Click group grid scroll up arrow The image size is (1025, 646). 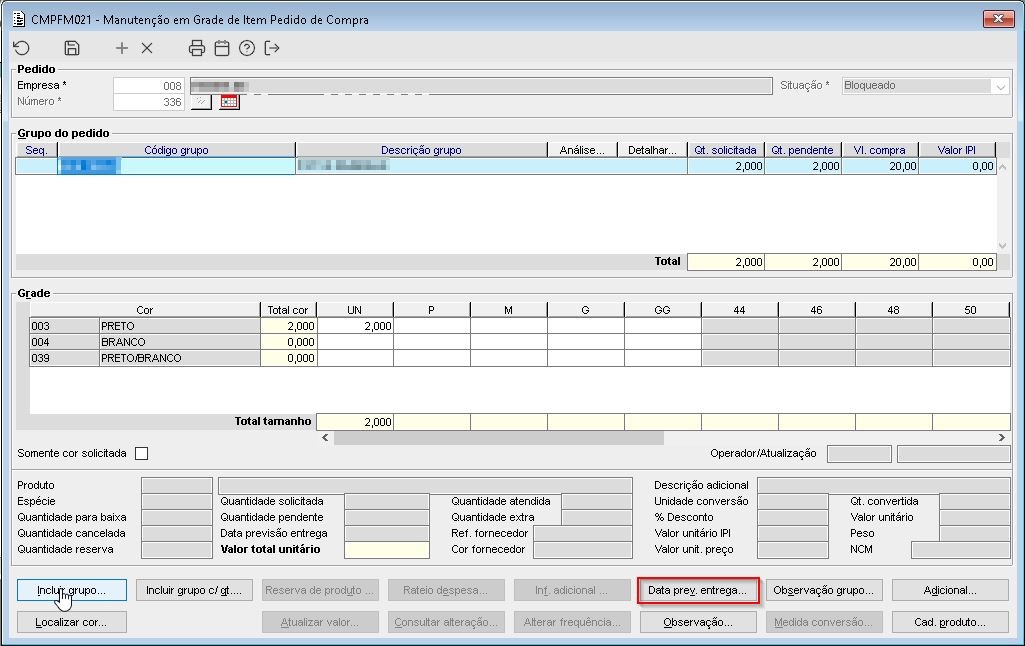pos(1003,167)
